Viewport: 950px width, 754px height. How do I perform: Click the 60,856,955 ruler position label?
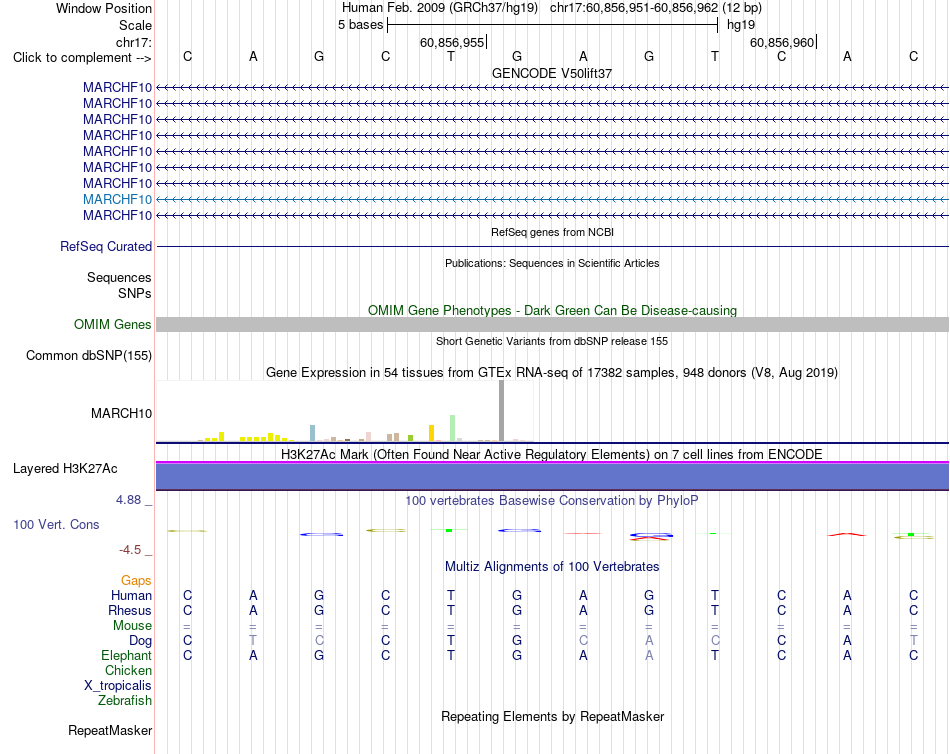click(452, 42)
